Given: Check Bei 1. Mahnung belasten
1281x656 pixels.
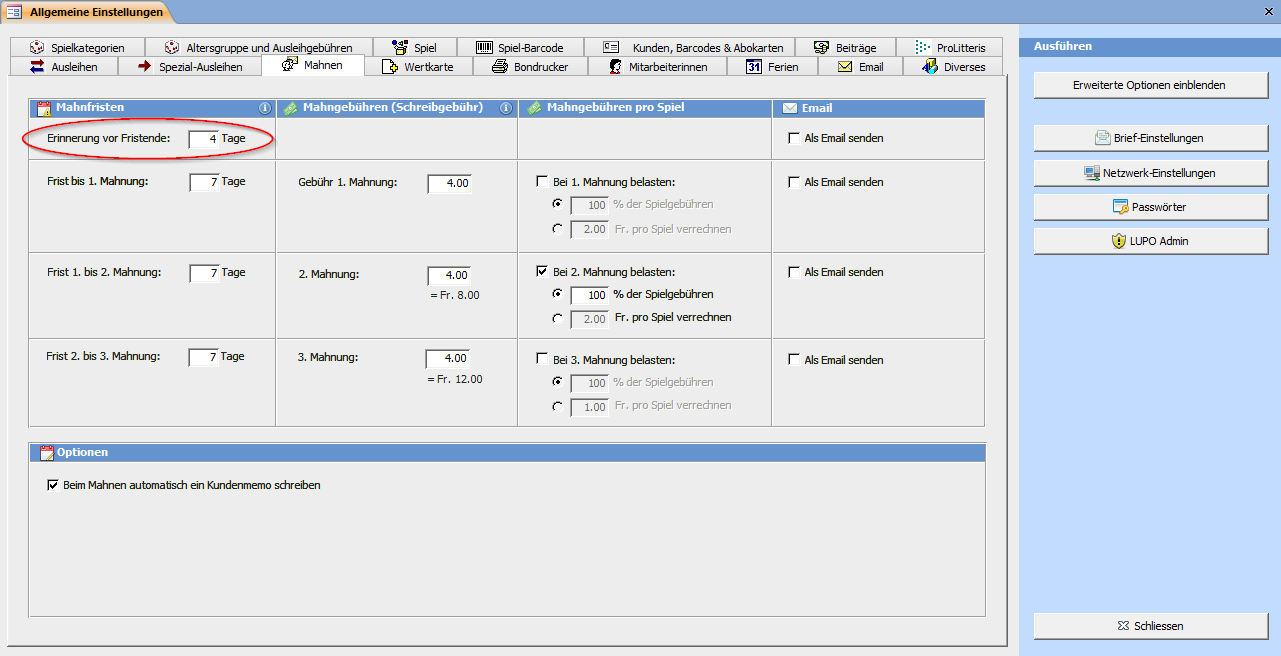Looking at the screenshot, I should (x=542, y=182).
